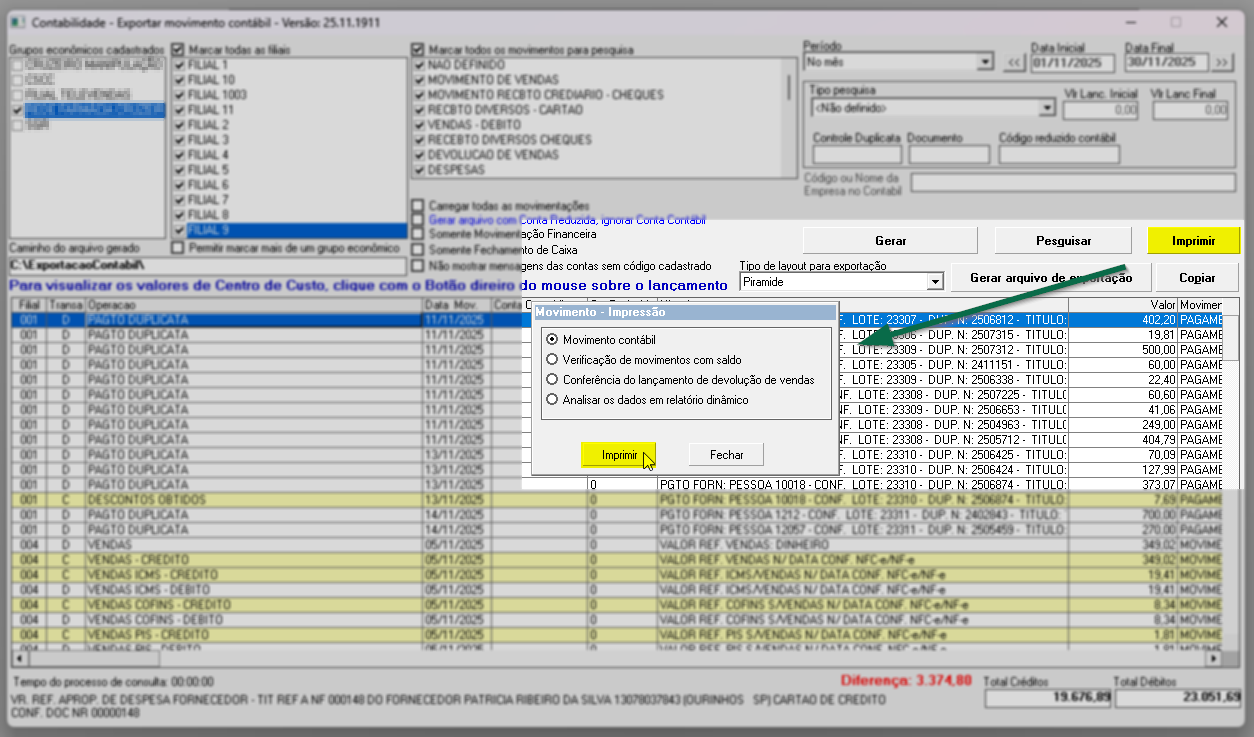Click the previous period arrow button
The image size is (1254, 737).
1014,62
